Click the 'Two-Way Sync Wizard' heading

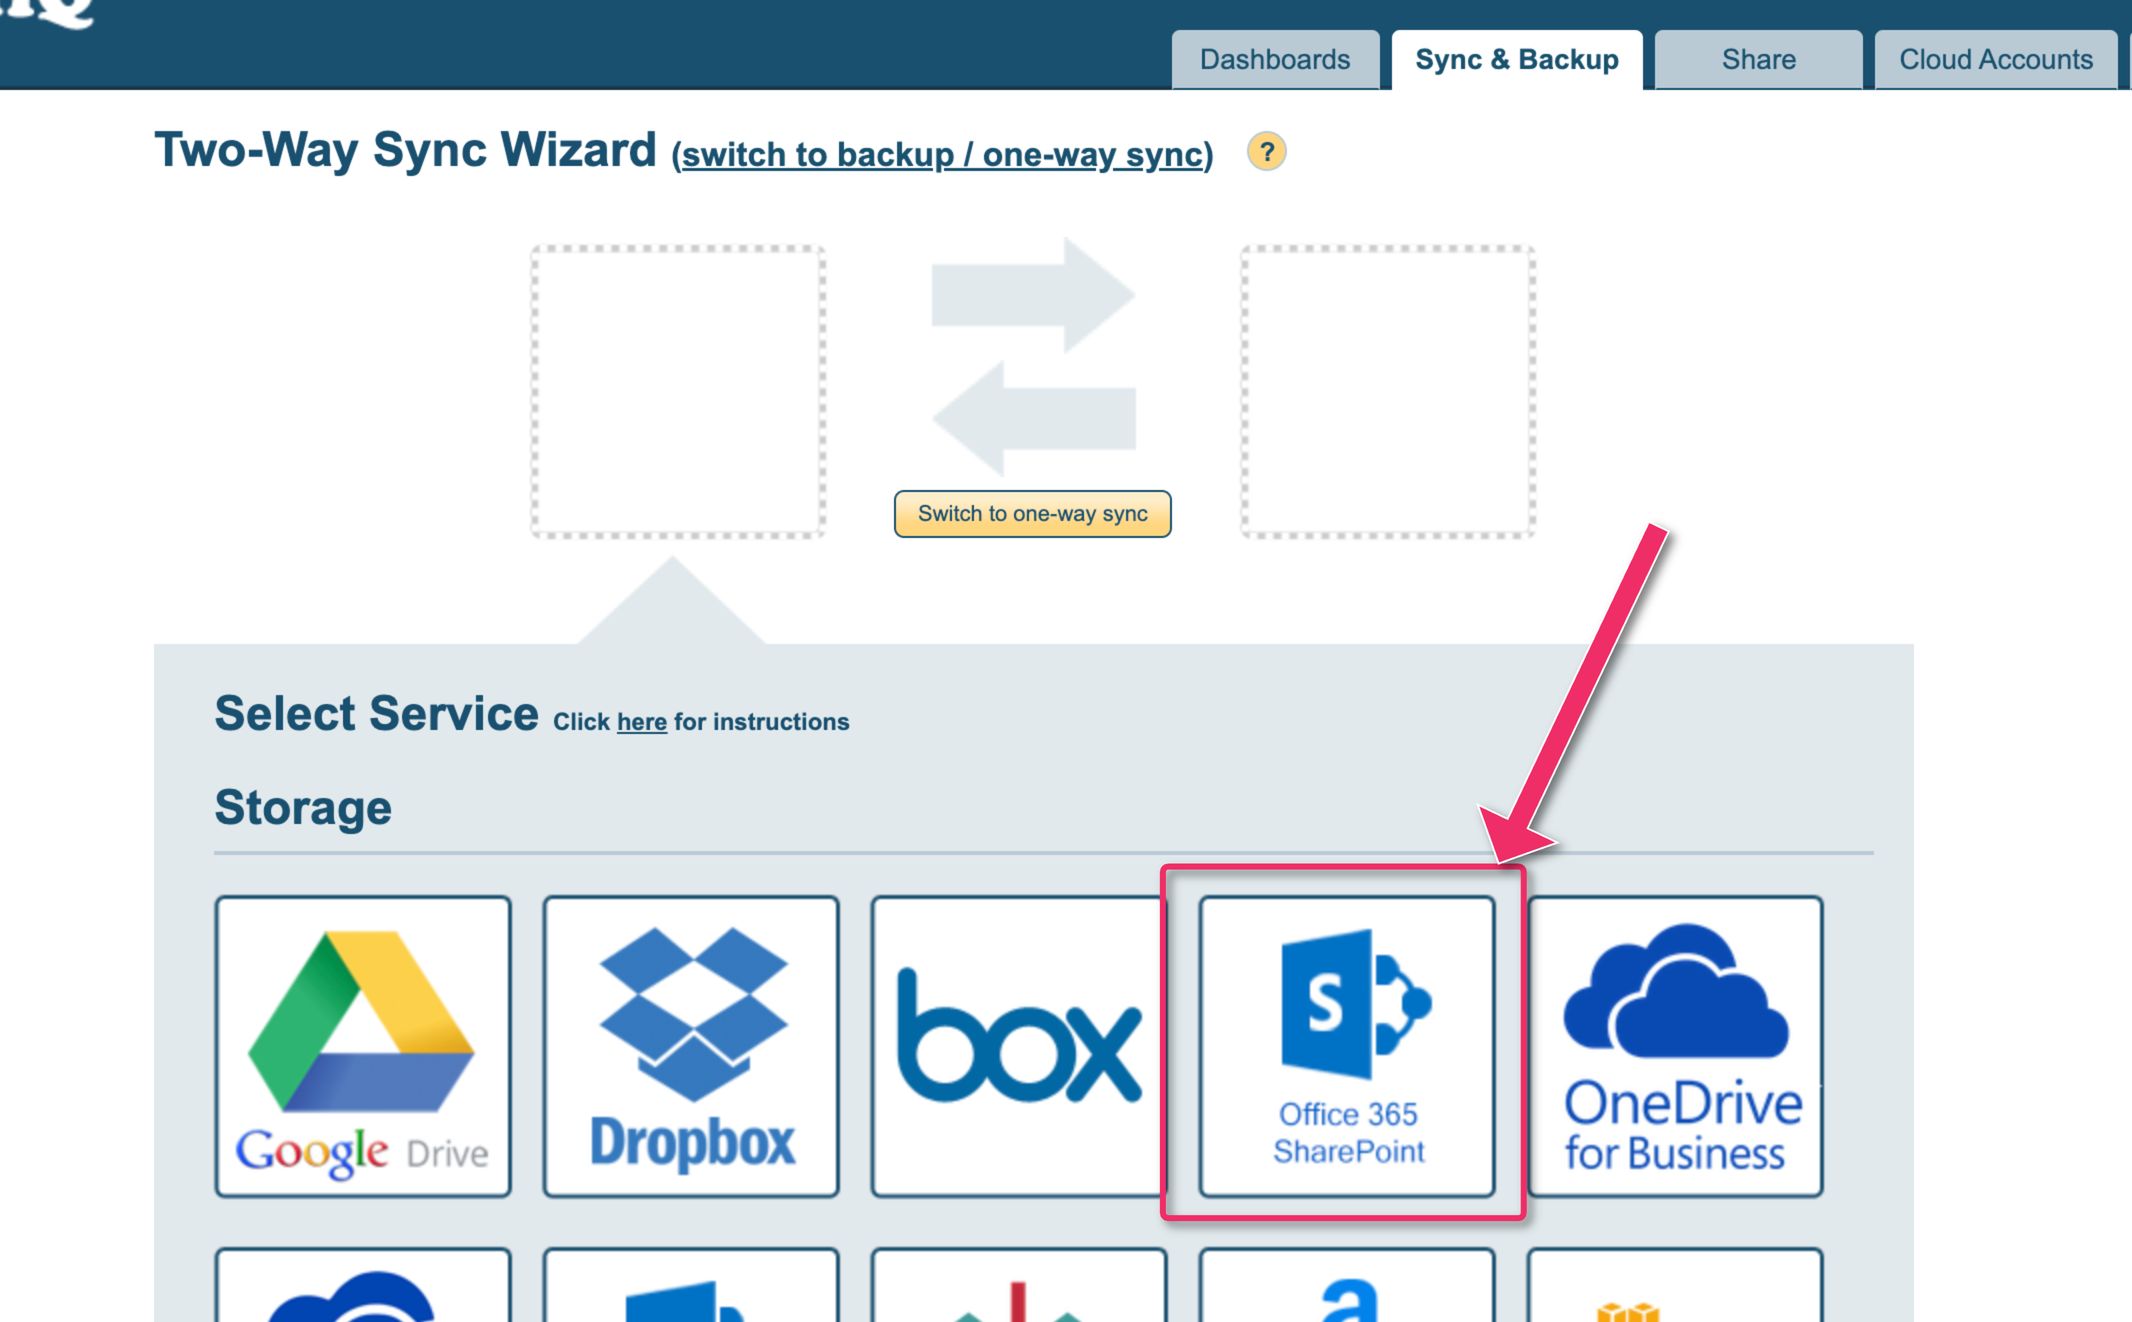(405, 150)
